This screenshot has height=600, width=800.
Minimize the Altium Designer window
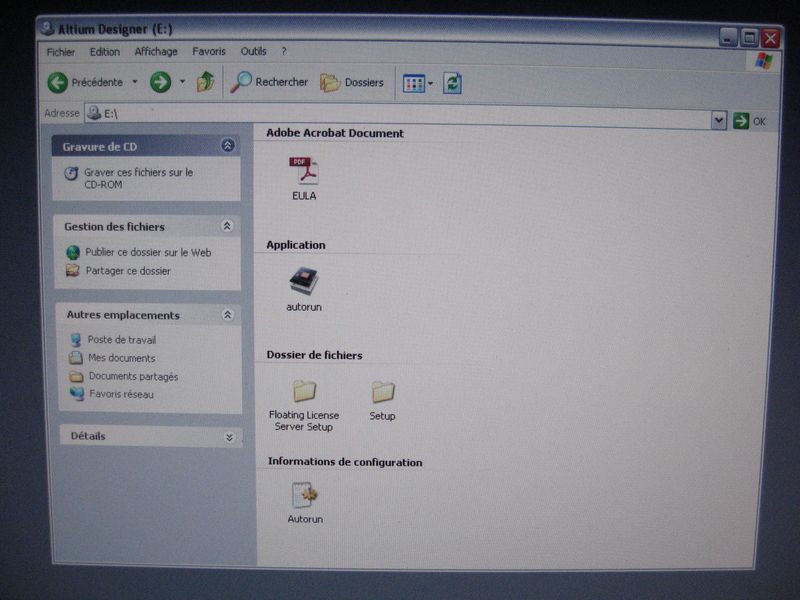point(728,38)
